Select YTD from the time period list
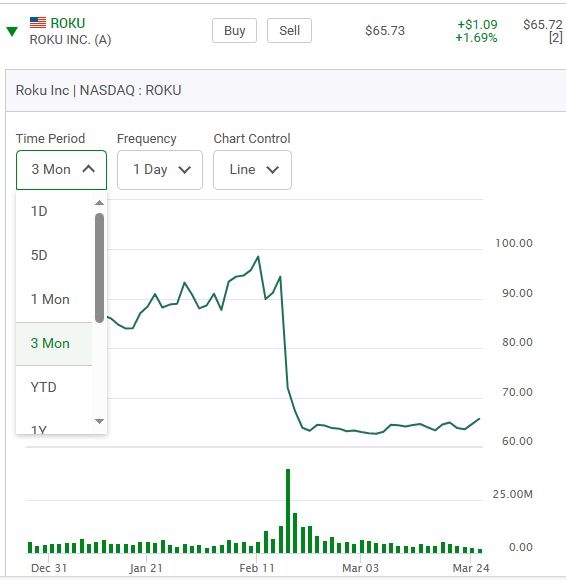This screenshot has width=566, height=580. tap(54, 387)
